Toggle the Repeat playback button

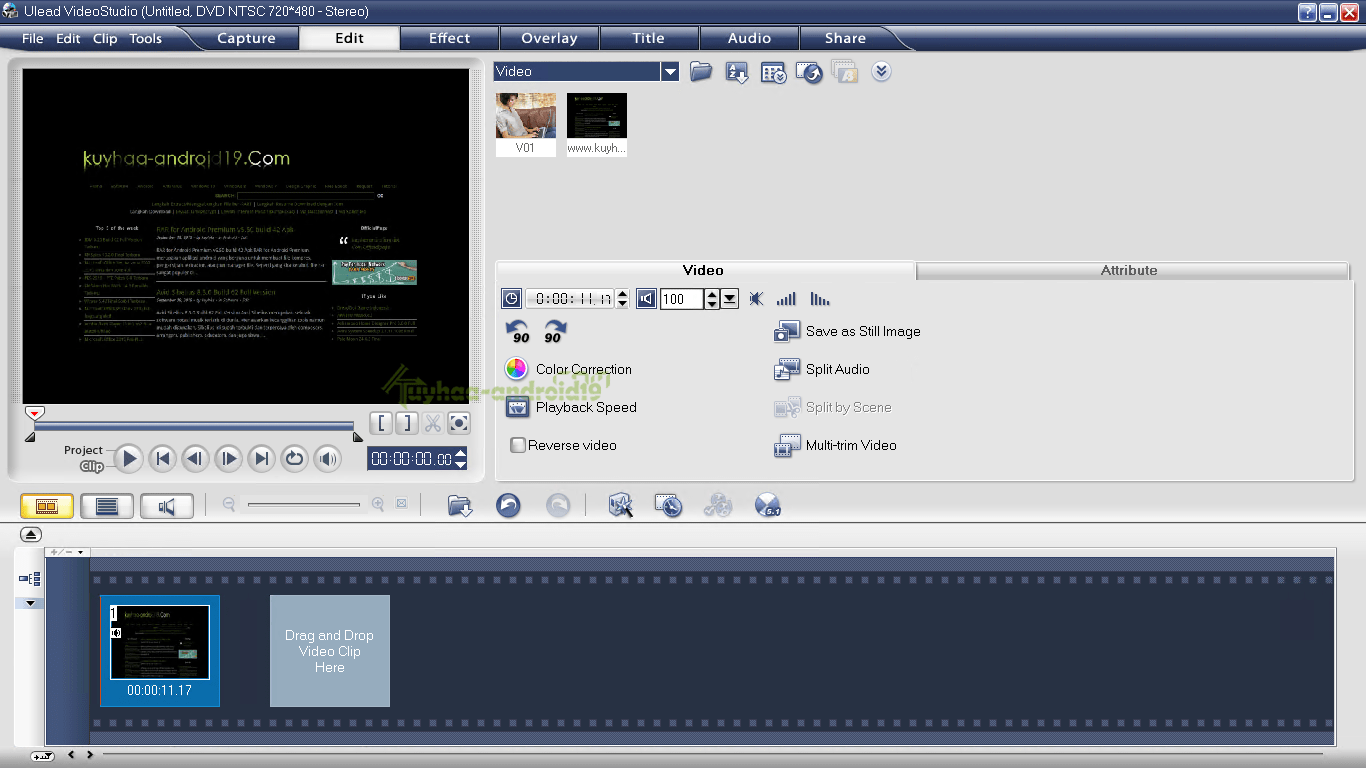click(294, 459)
